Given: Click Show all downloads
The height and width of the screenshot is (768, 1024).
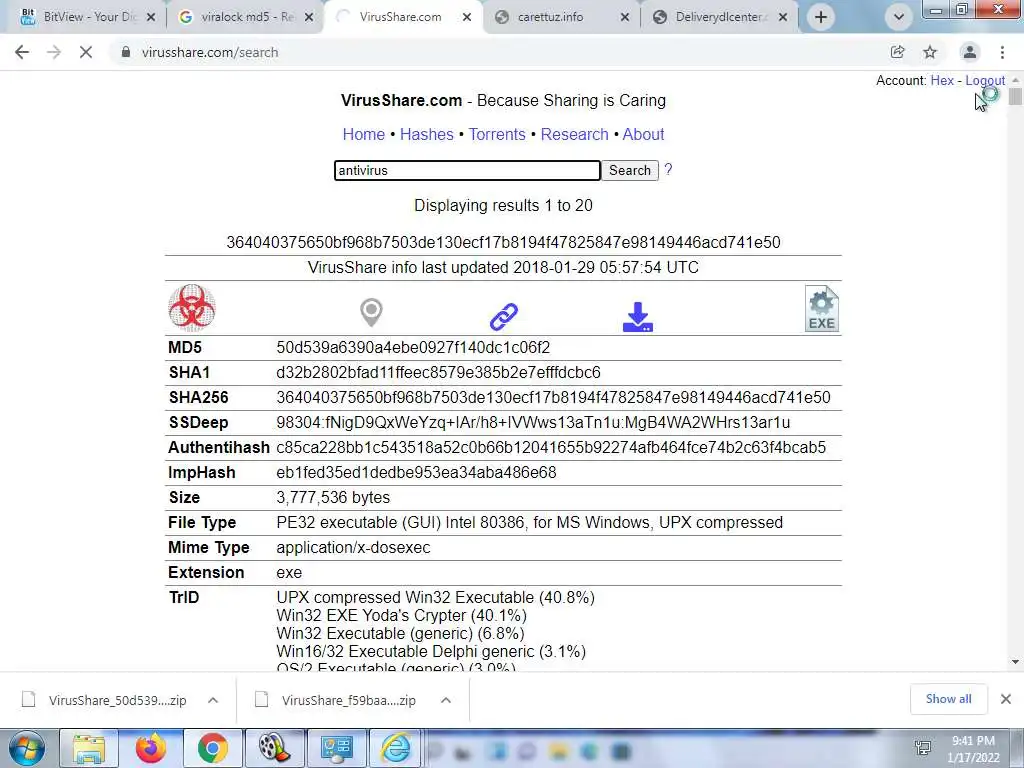Looking at the screenshot, I should point(948,699).
